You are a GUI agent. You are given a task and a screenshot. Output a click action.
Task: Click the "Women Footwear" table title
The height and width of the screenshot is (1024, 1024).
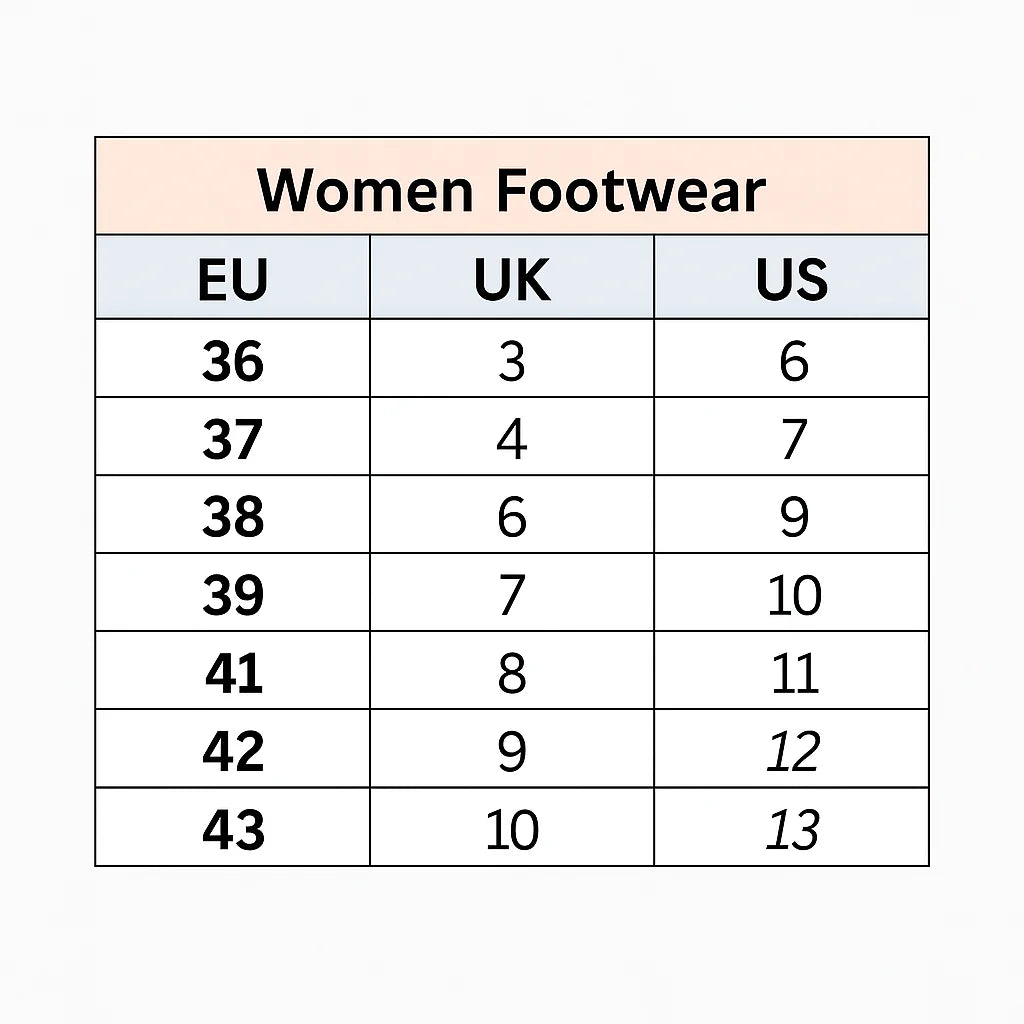click(x=511, y=189)
